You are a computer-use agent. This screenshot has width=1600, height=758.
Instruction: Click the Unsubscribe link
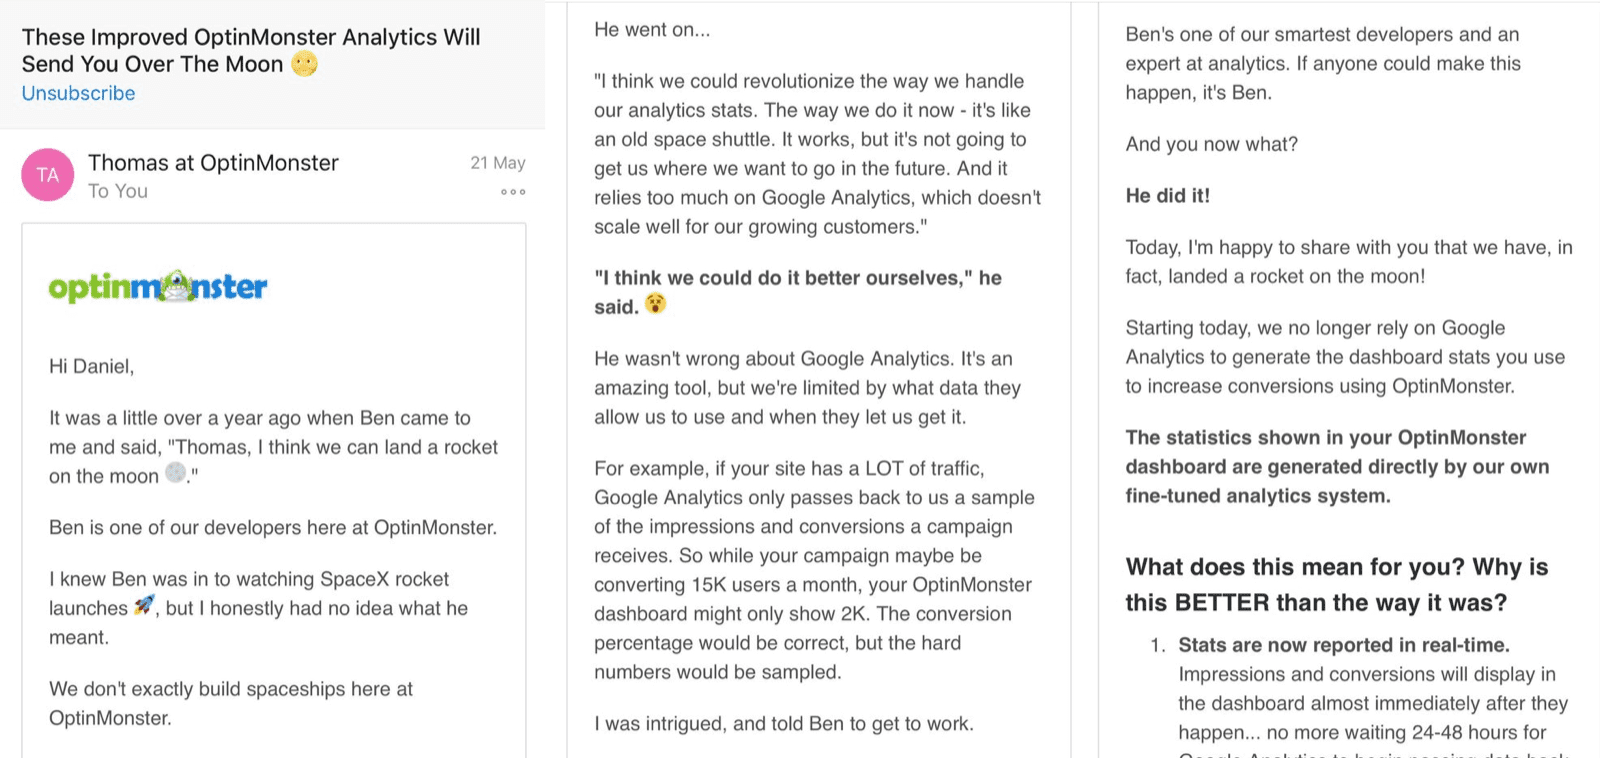pos(78,93)
